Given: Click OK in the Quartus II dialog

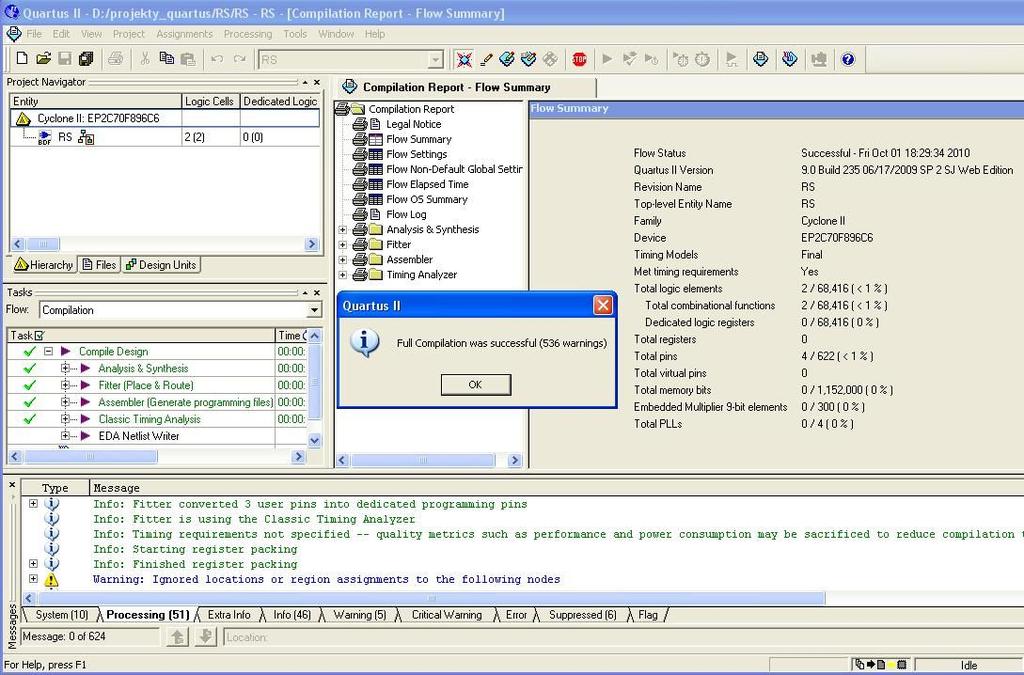Looking at the screenshot, I should (x=475, y=385).
